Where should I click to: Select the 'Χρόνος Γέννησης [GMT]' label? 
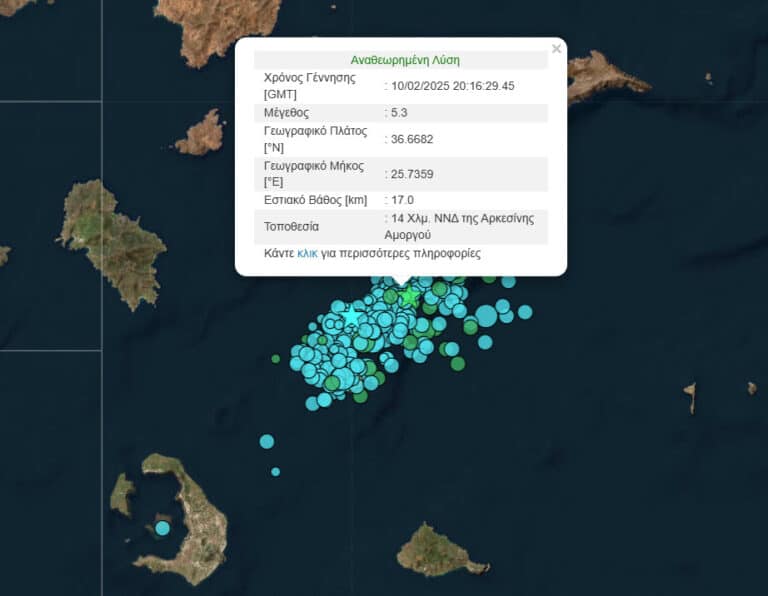(310, 86)
